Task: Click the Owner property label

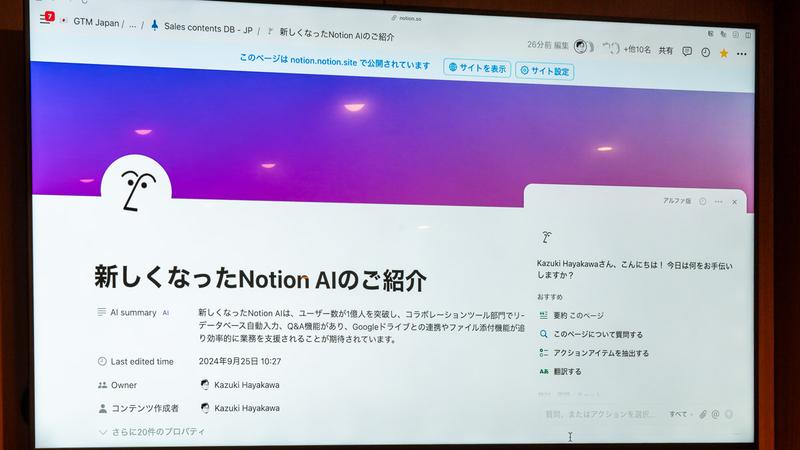Action: (x=117, y=385)
